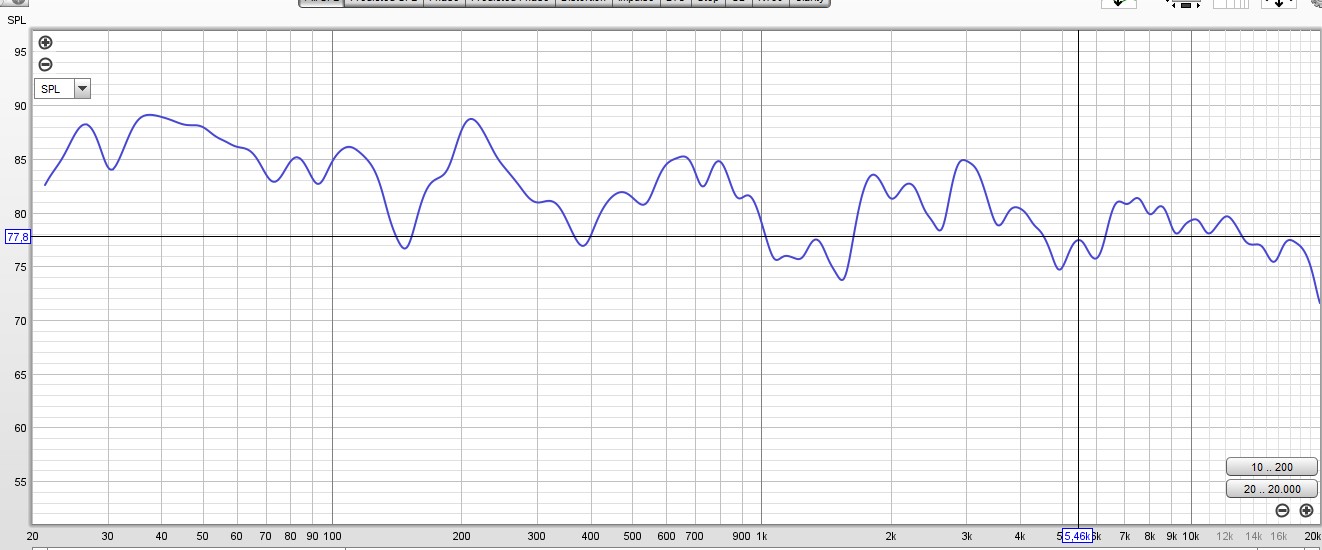The image size is (1322, 550).
Task: Click the 100 frequency axis label
Action: pos(332,536)
